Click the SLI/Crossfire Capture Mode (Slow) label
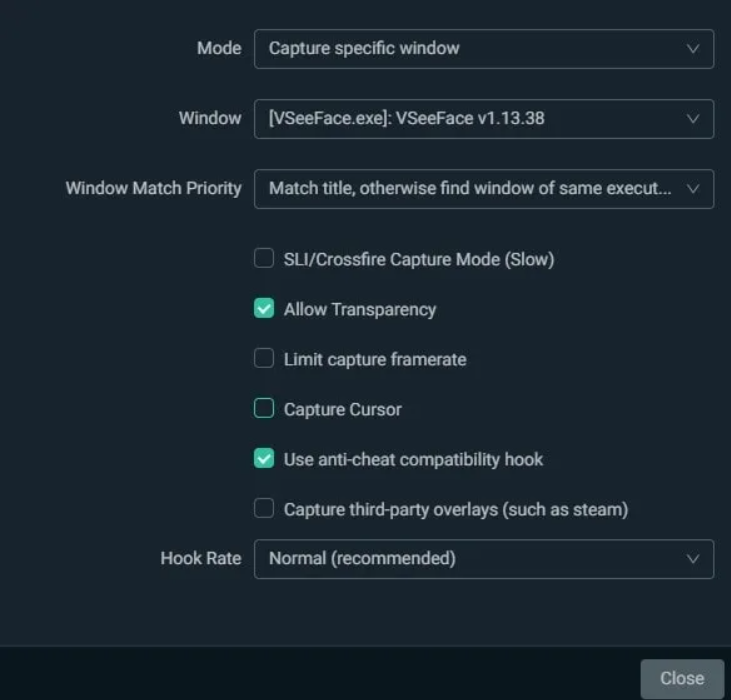731x700 pixels. point(419,260)
